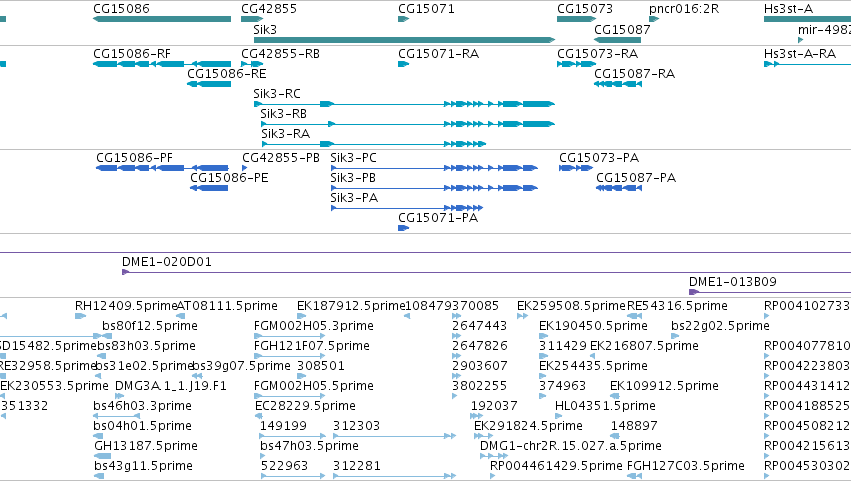Open transcript CG15073-RA label
Screen dimensions: 851x481
click(598, 54)
